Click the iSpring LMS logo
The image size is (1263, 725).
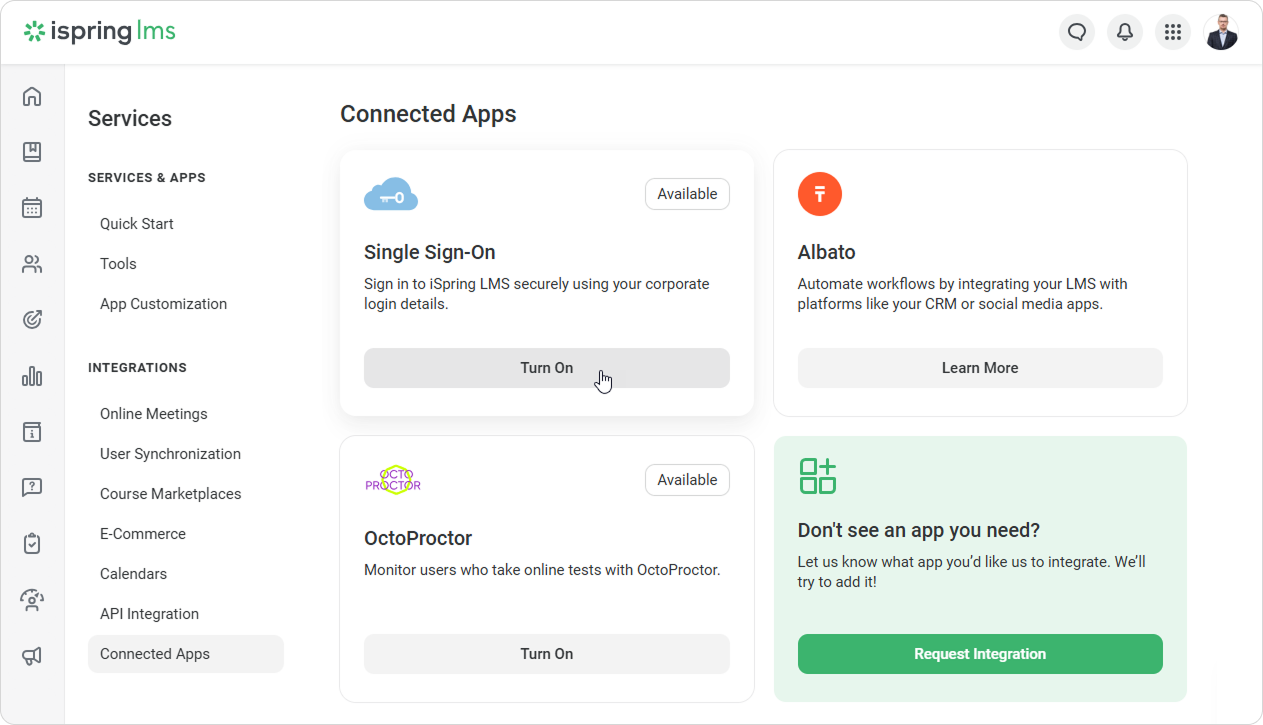100,32
